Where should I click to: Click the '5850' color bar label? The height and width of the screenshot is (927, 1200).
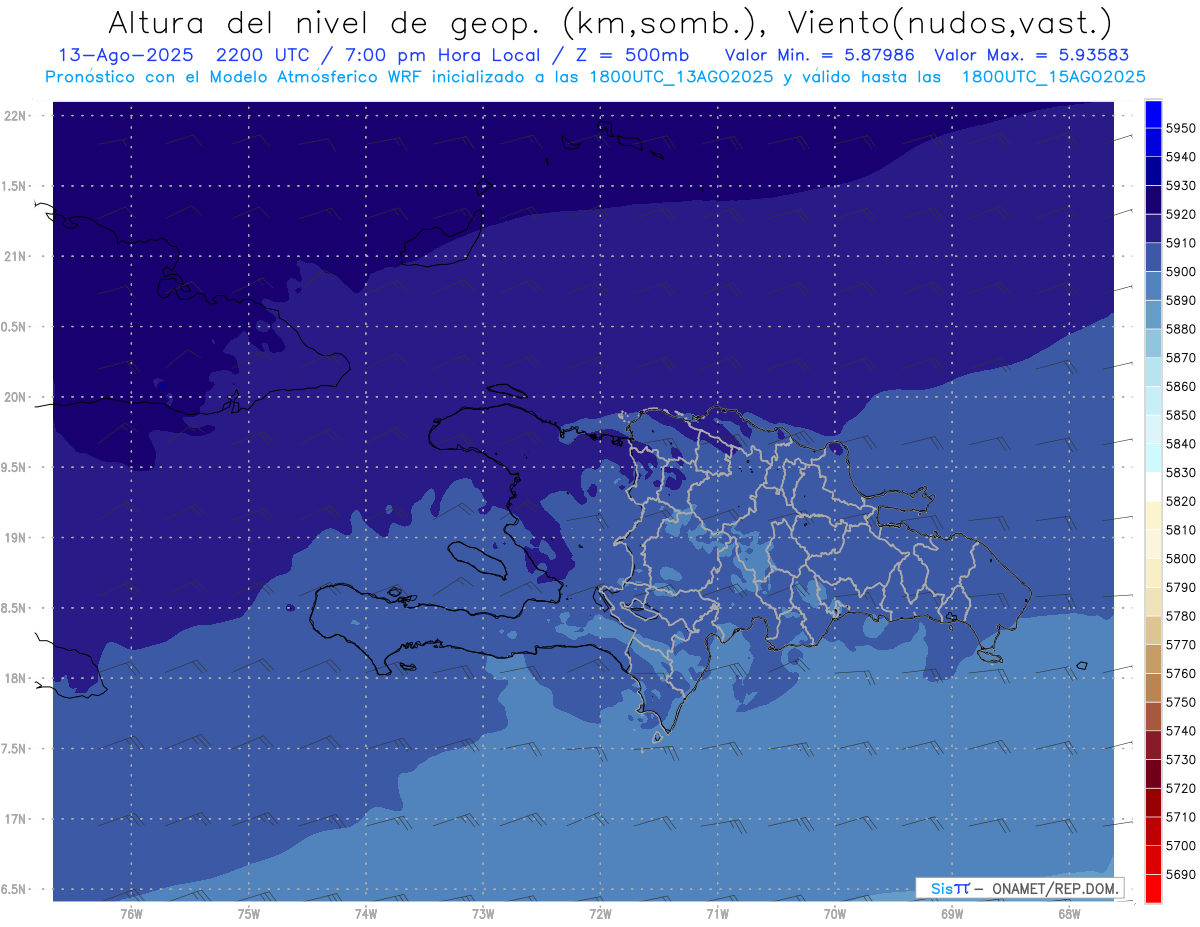click(x=1181, y=415)
